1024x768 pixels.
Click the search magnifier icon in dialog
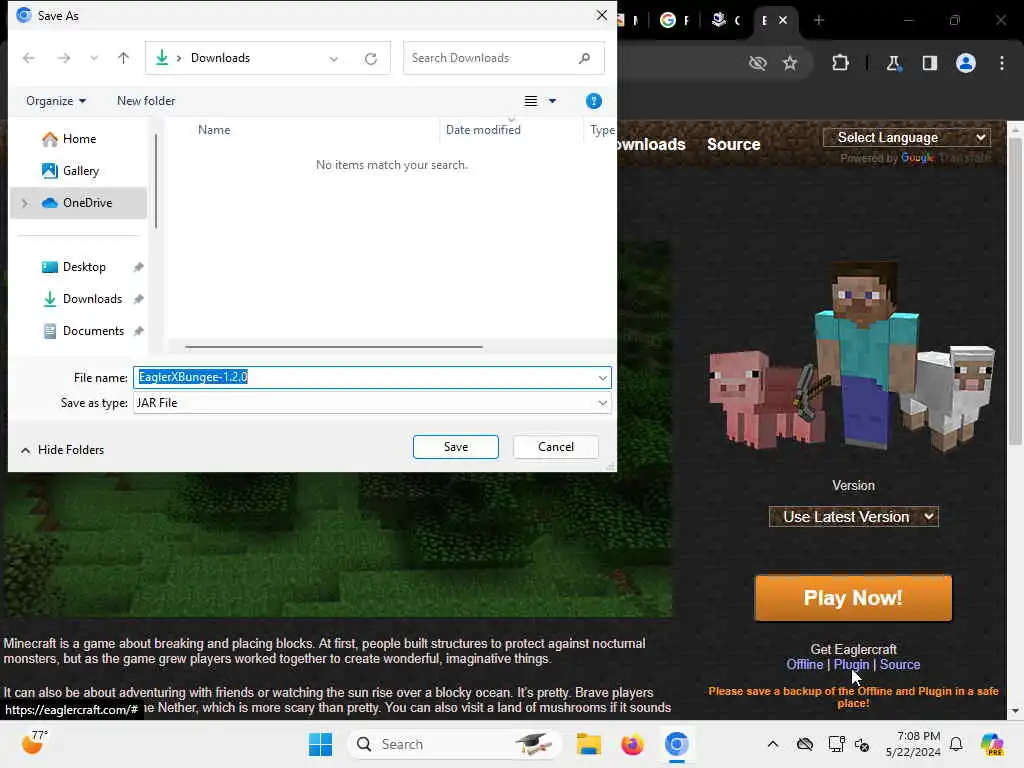(584, 58)
